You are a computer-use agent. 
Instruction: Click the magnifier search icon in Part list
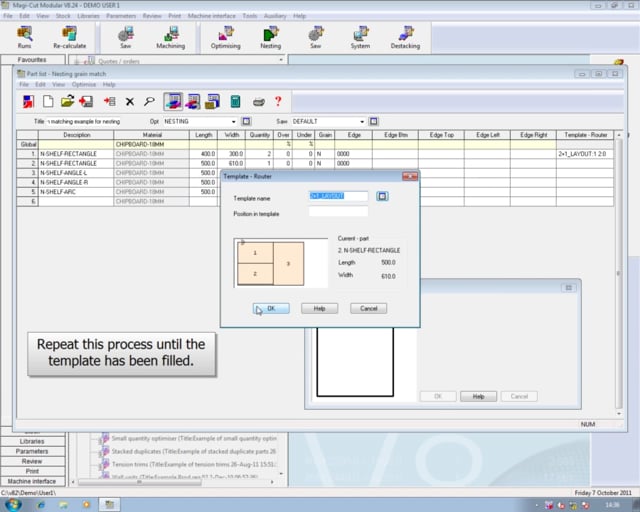(x=149, y=101)
